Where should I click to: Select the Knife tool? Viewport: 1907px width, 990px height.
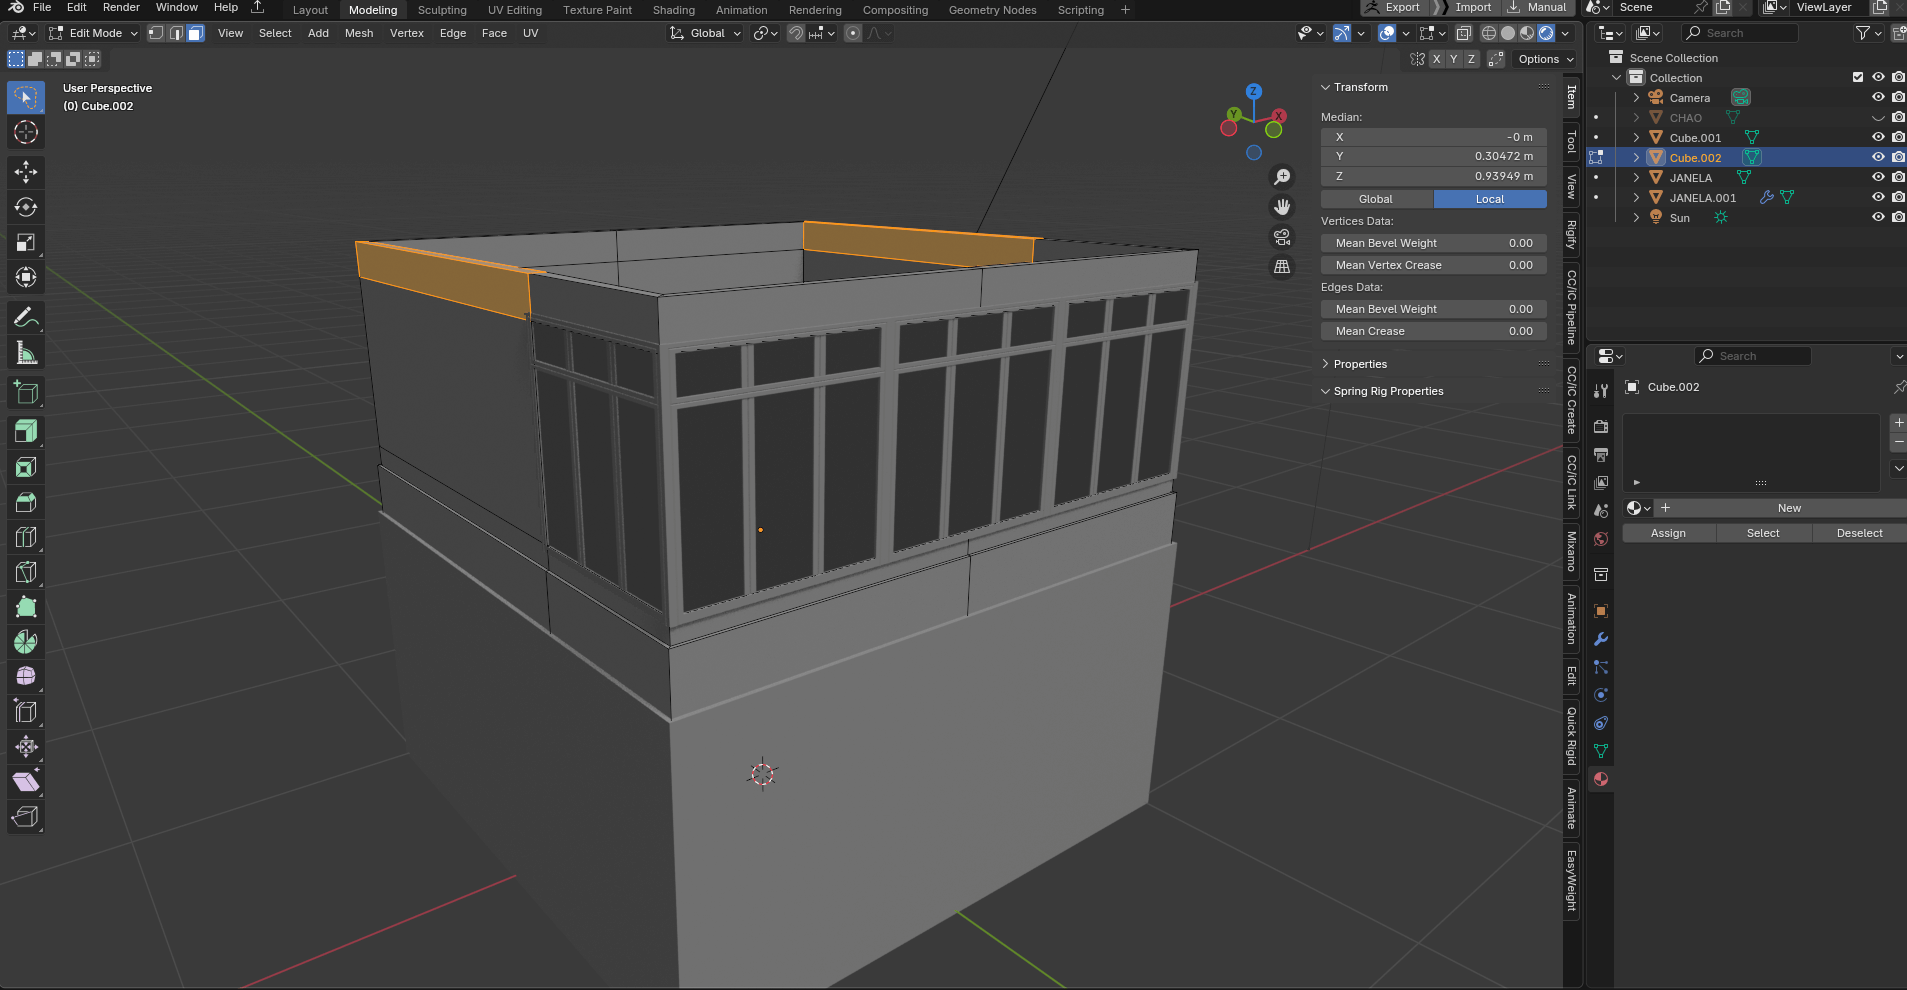(26, 571)
